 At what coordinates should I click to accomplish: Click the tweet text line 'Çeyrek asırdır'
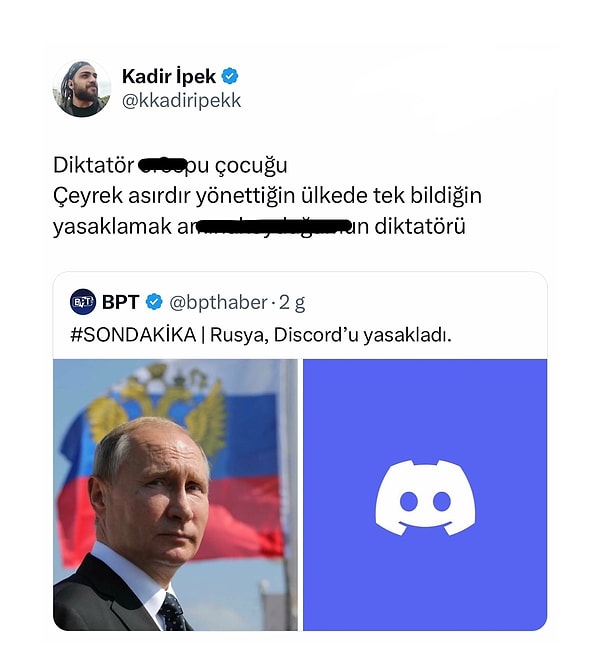click(267, 196)
